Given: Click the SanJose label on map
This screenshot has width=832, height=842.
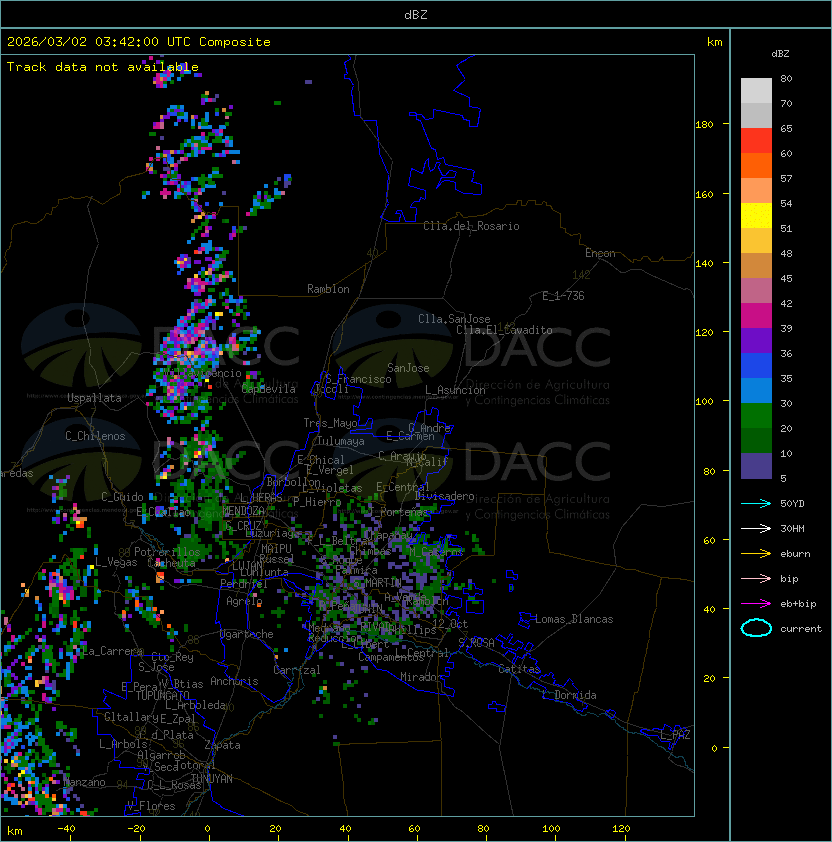Looking at the screenshot, I should [408, 368].
